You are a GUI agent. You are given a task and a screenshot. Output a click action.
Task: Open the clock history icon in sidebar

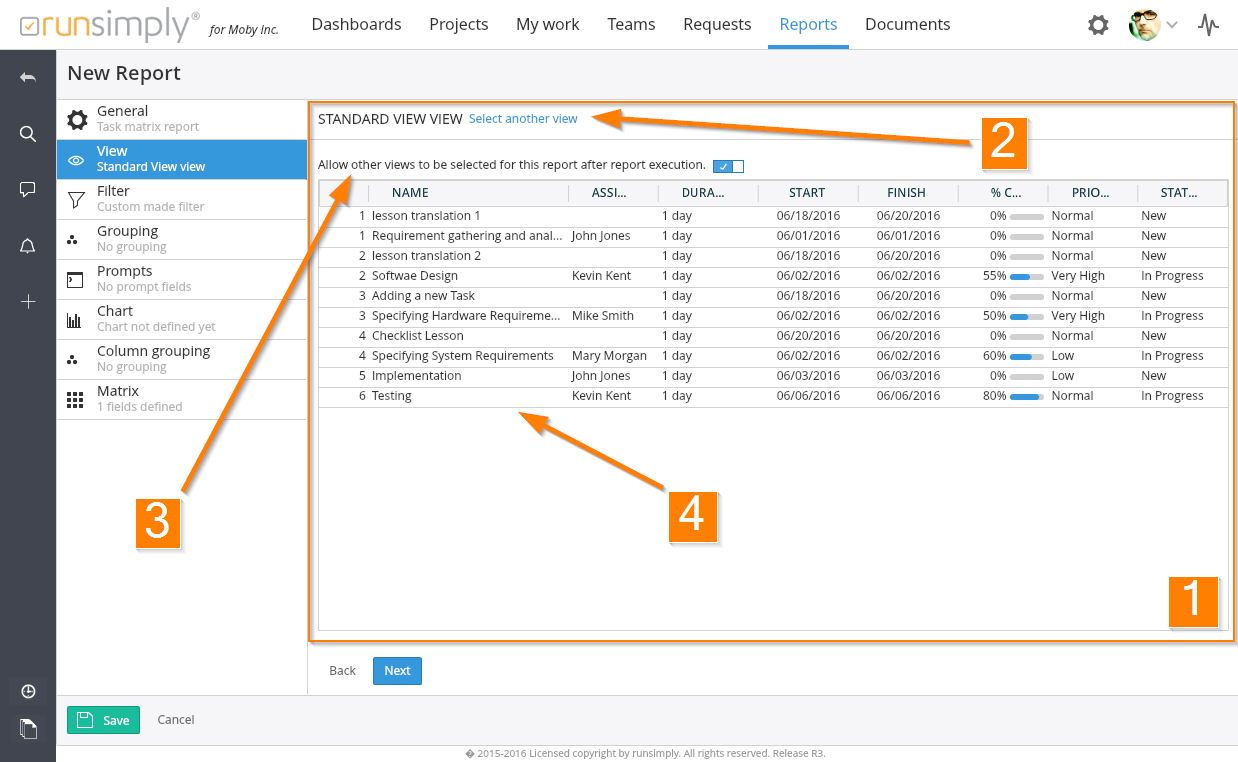tap(28, 692)
